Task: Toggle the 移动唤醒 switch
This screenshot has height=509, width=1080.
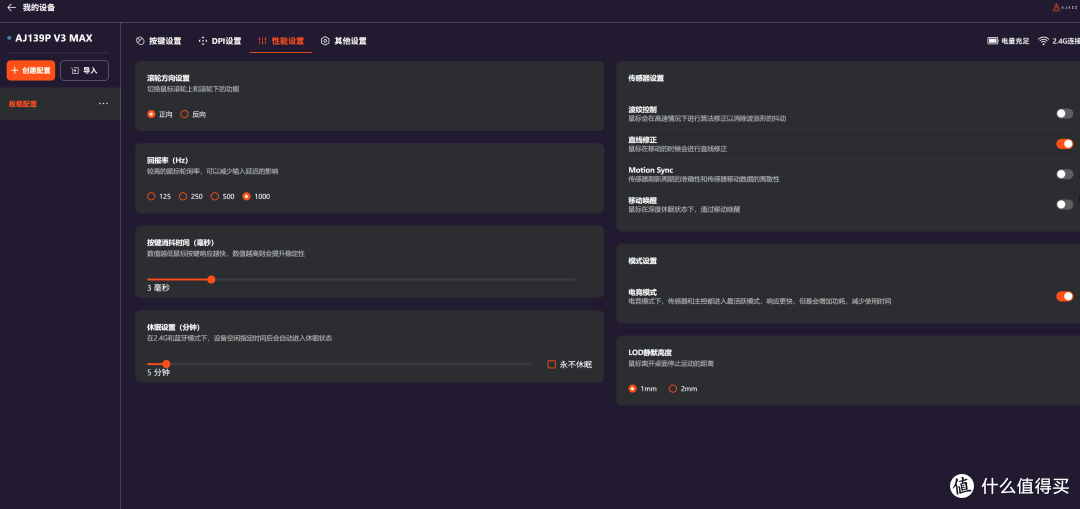Action: point(1064,205)
